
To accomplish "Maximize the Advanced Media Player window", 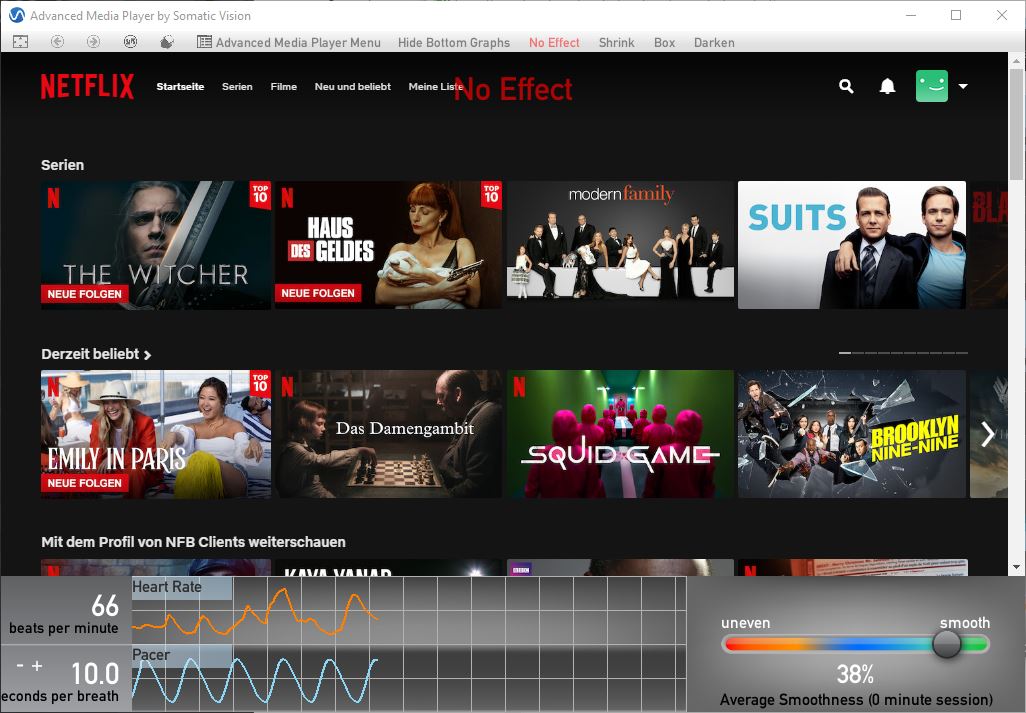I will [956, 15].
